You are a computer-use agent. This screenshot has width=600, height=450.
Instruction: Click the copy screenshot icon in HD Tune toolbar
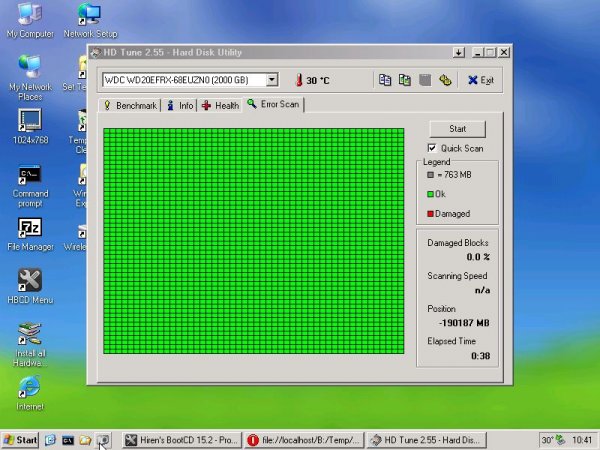(x=405, y=80)
